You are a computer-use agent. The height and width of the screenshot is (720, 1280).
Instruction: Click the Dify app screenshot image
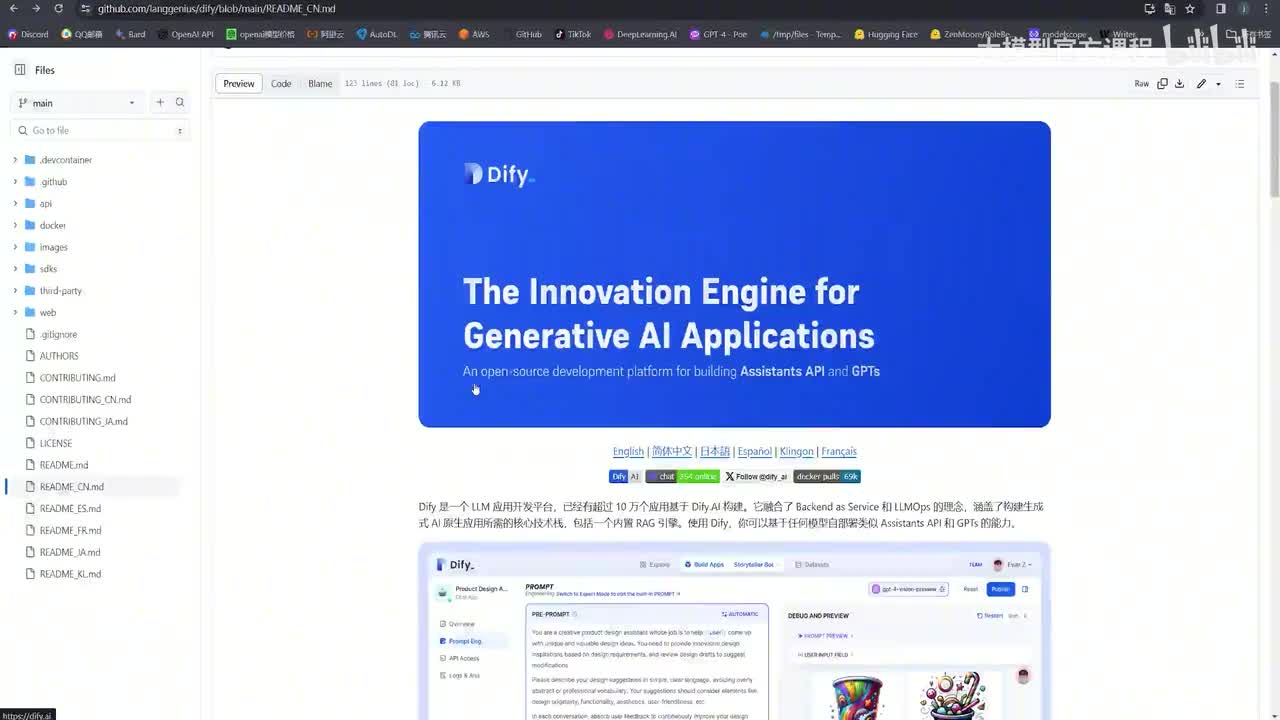point(735,632)
